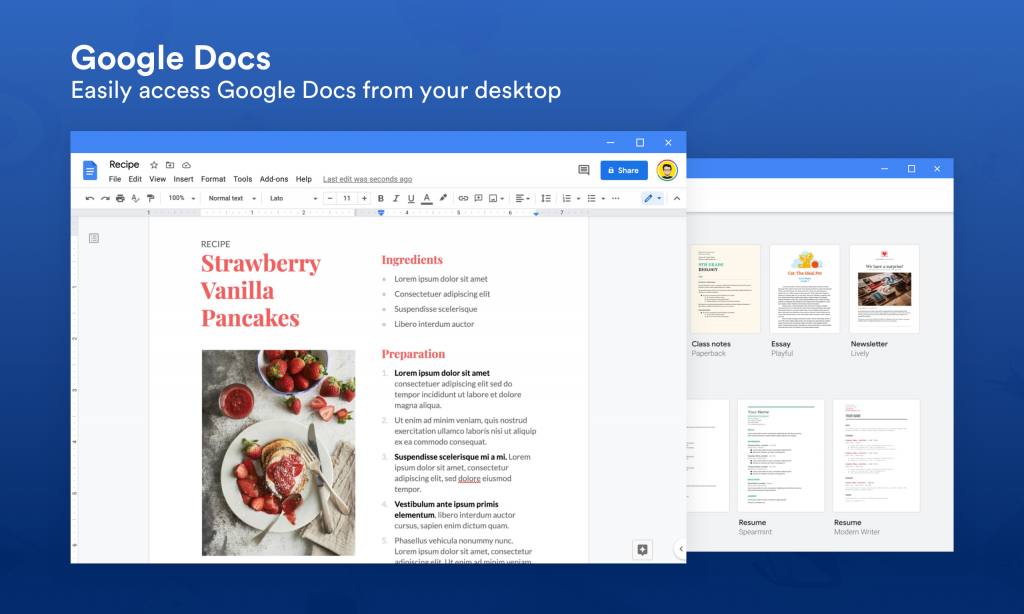Expand the numbered list style arrow
1024x614 pixels.
pos(578,199)
